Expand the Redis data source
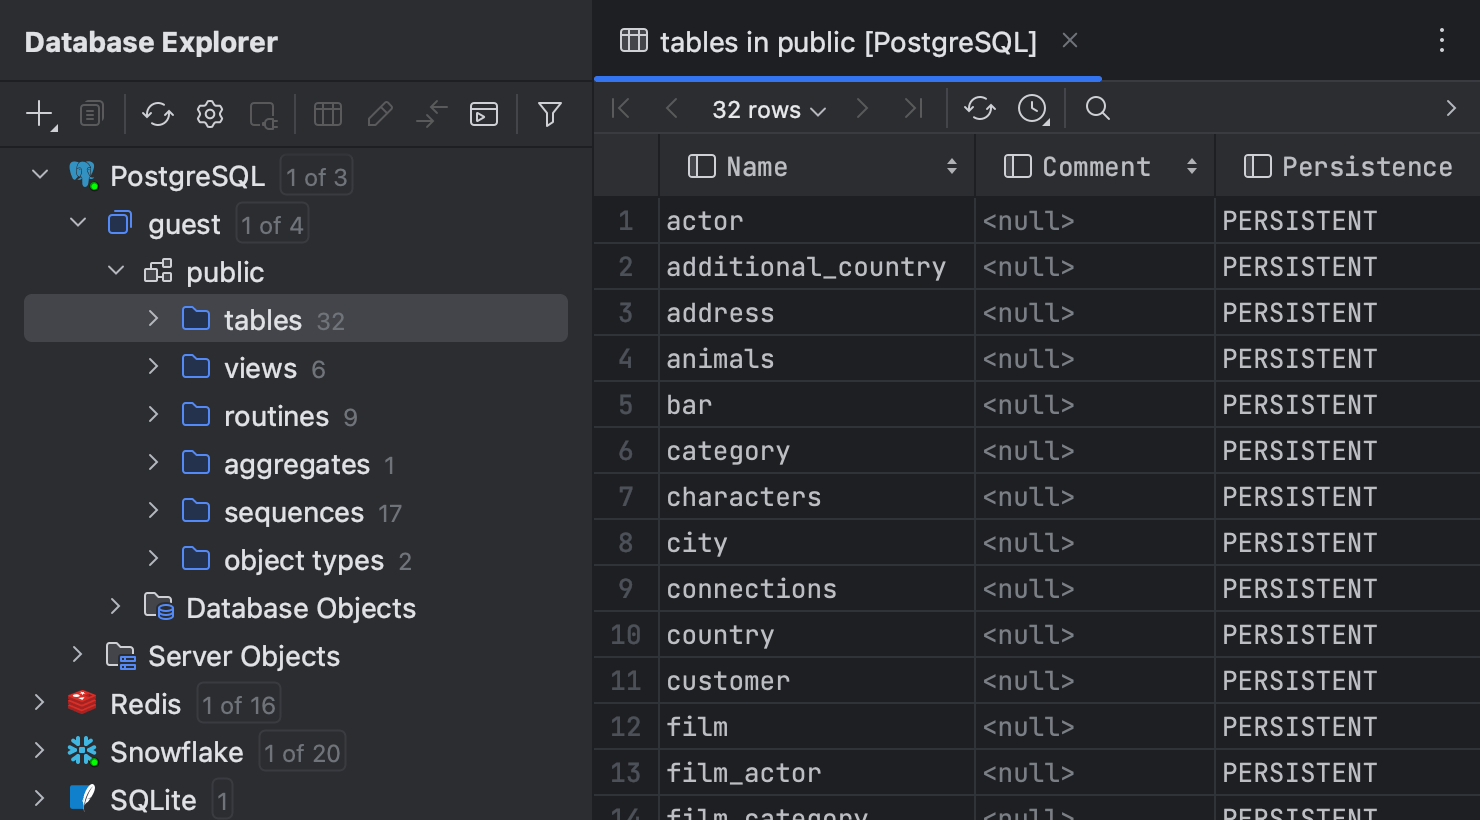The width and height of the screenshot is (1480, 820). coord(39,702)
